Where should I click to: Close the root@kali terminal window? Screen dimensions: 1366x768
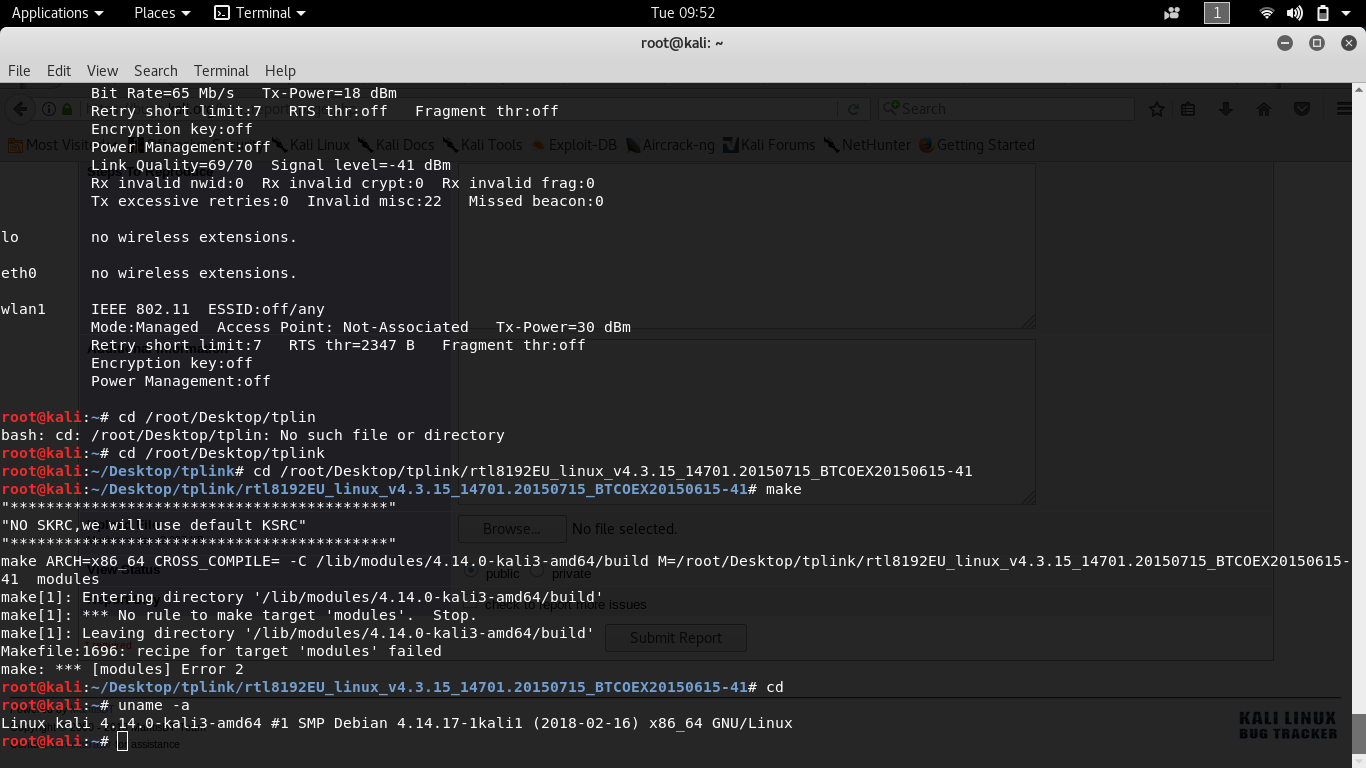(1349, 43)
